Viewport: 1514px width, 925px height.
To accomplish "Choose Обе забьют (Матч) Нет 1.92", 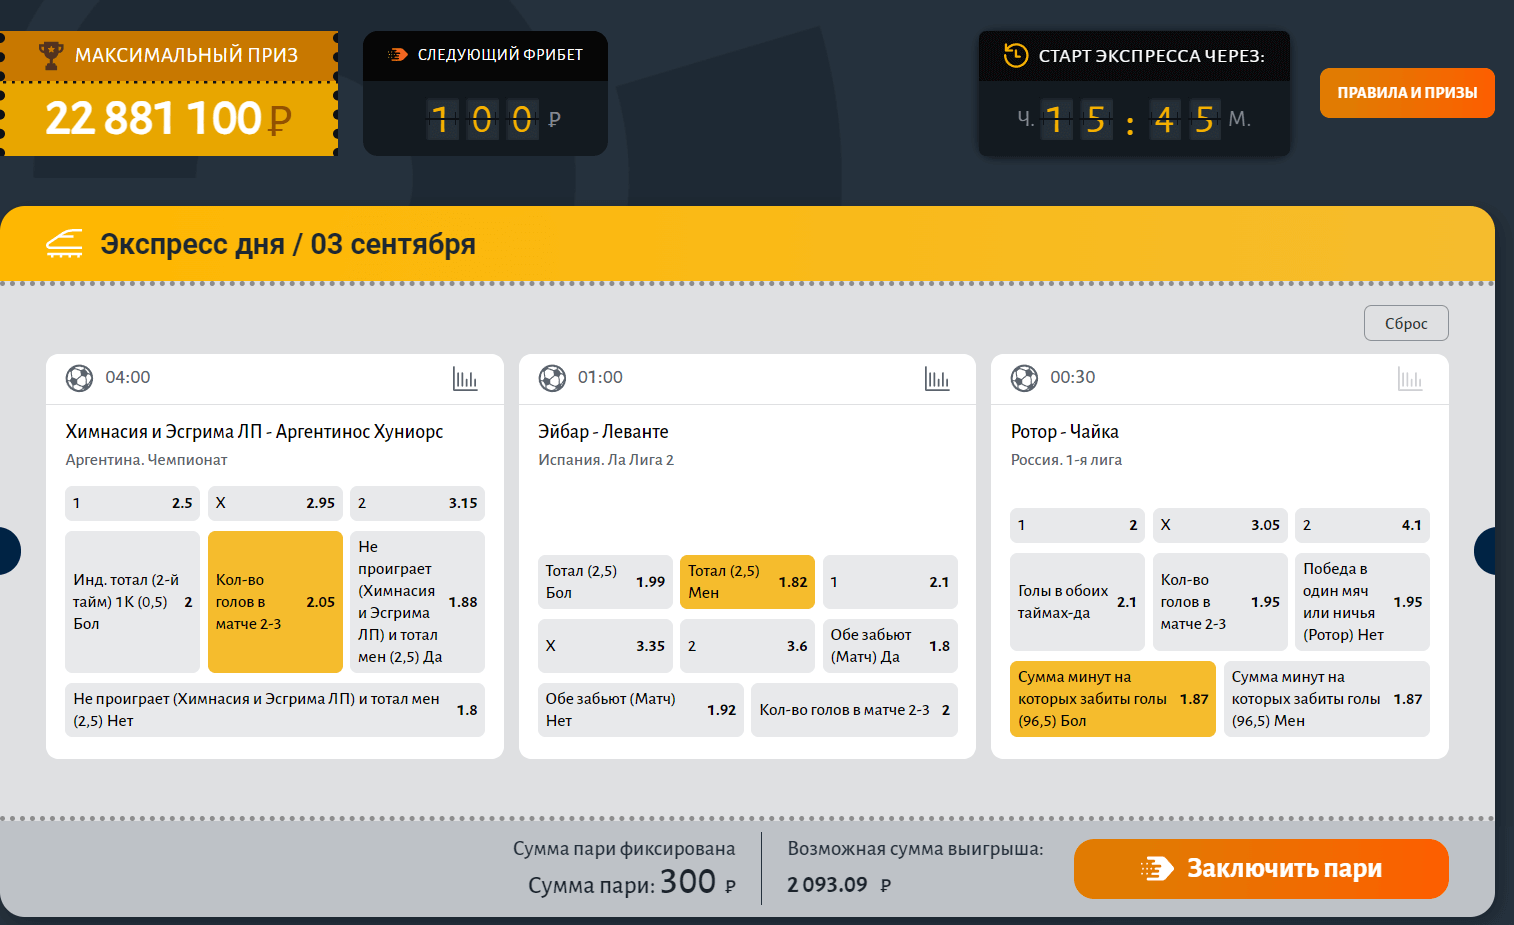I will [x=641, y=710].
